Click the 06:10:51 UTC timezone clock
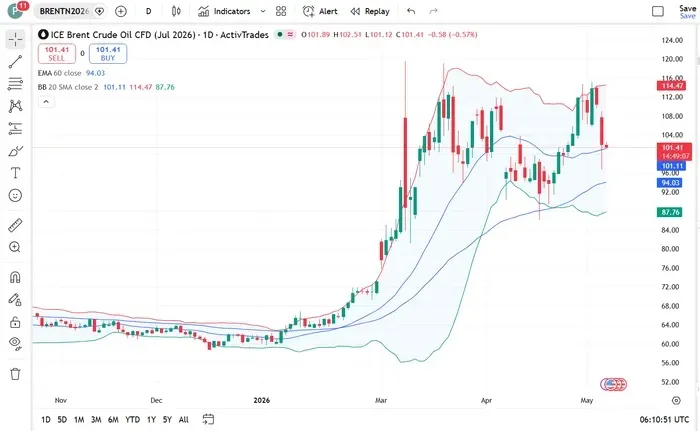The width and height of the screenshot is (700, 431). pyautogui.click(x=664, y=419)
